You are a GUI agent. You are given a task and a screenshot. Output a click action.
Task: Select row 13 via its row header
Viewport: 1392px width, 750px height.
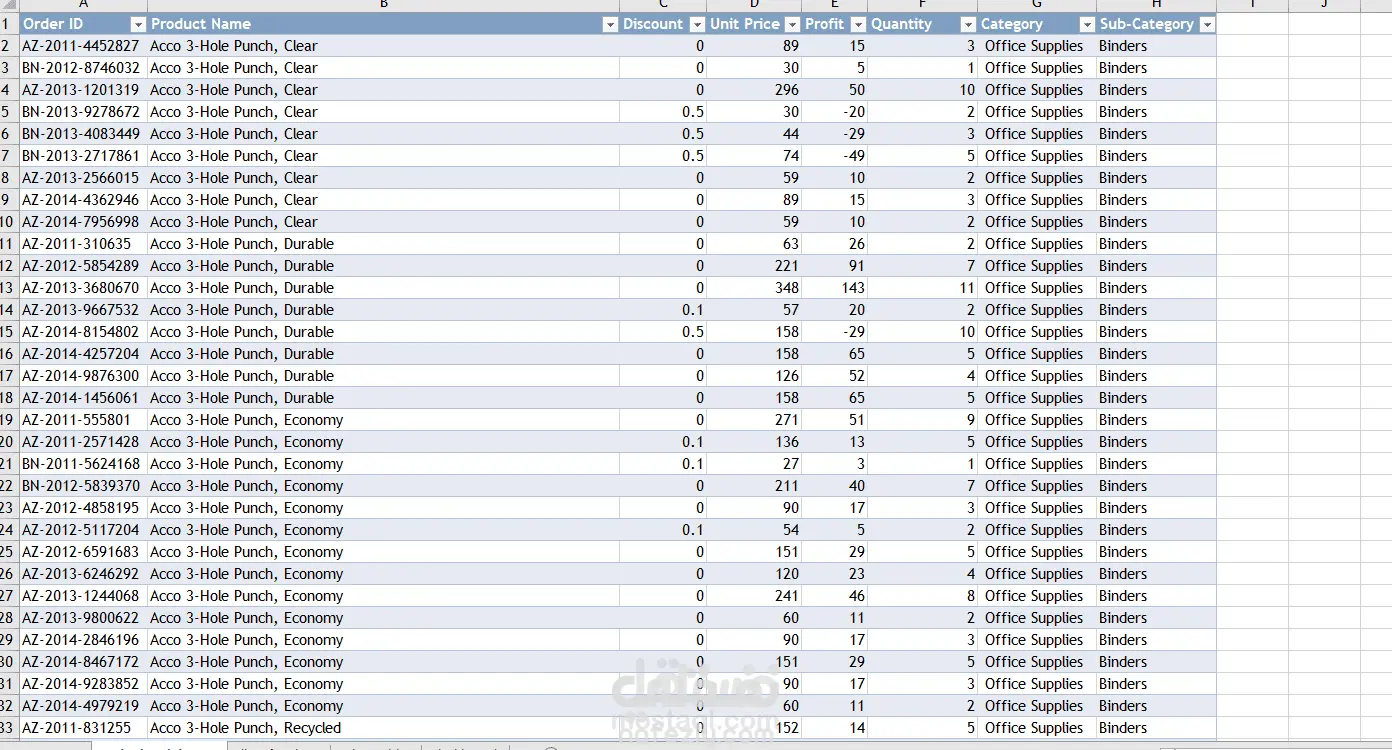click(9, 288)
